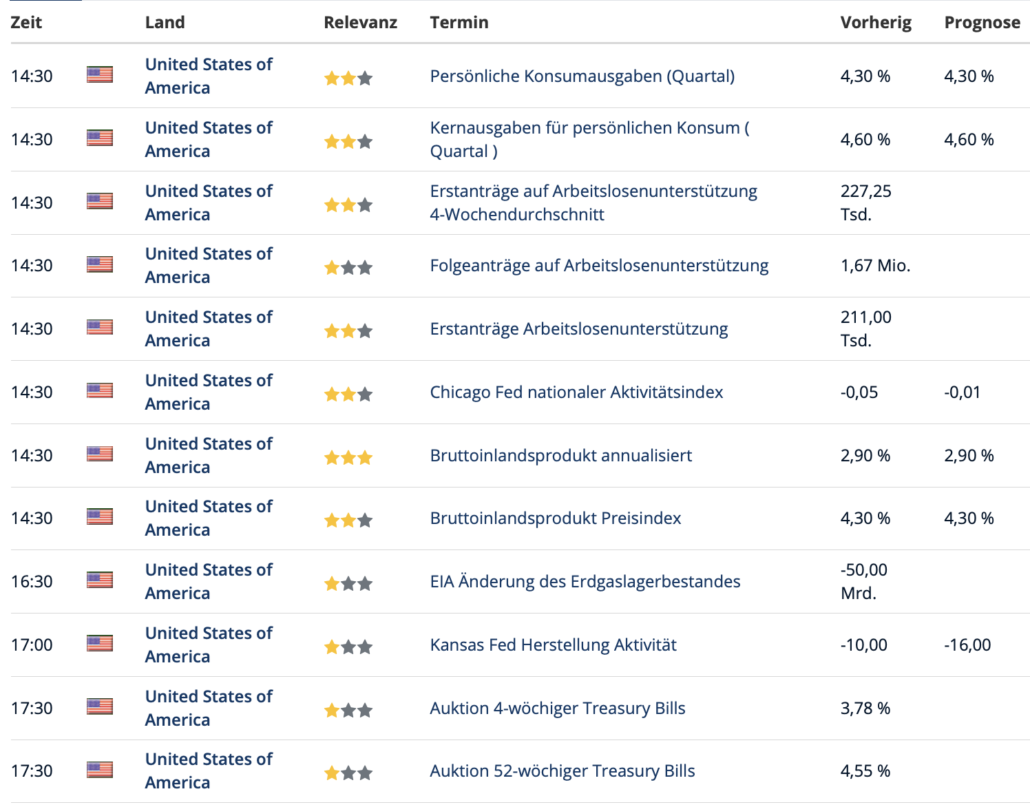The image size is (1030, 807).
Task: Click the US flag in the Persönliche Konsumausgaben row
Action: (99, 75)
